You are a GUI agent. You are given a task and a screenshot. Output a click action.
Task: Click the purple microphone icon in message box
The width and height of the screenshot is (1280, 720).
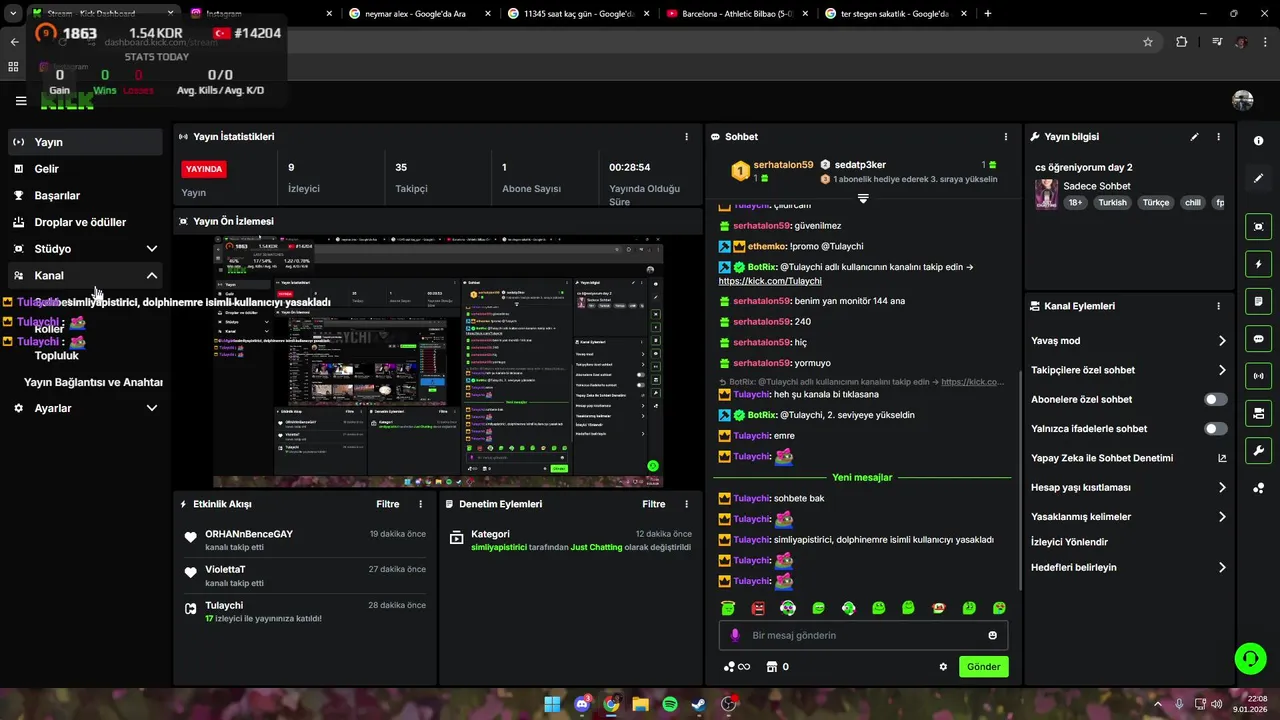[x=735, y=635]
